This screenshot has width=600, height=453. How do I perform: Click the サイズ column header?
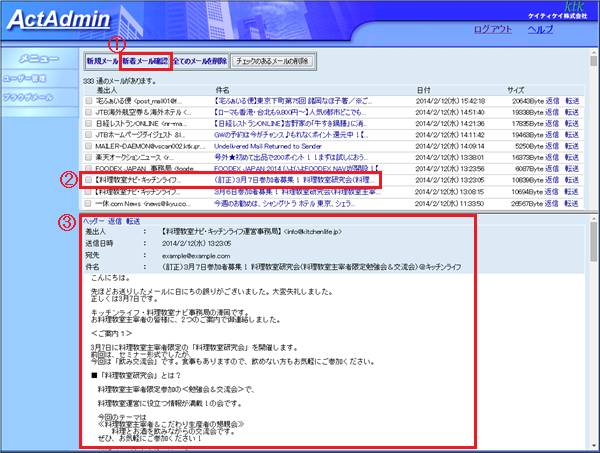point(515,90)
